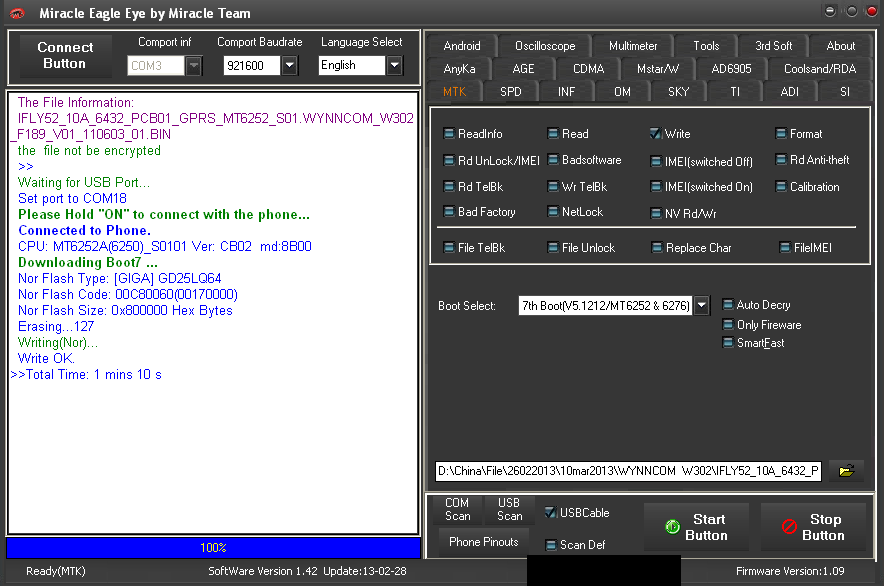Click the English language combo field
This screenshot has width=884, height=586.
(x=352, y=65)
